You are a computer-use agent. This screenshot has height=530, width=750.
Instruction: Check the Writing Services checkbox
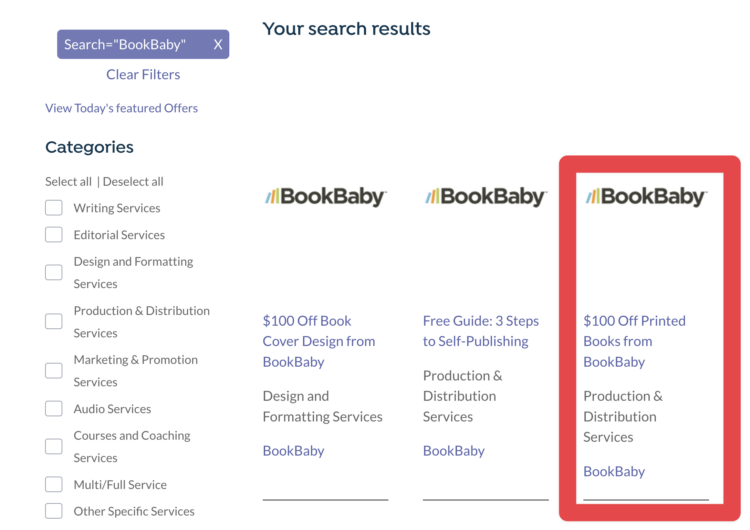click(54, 208)
